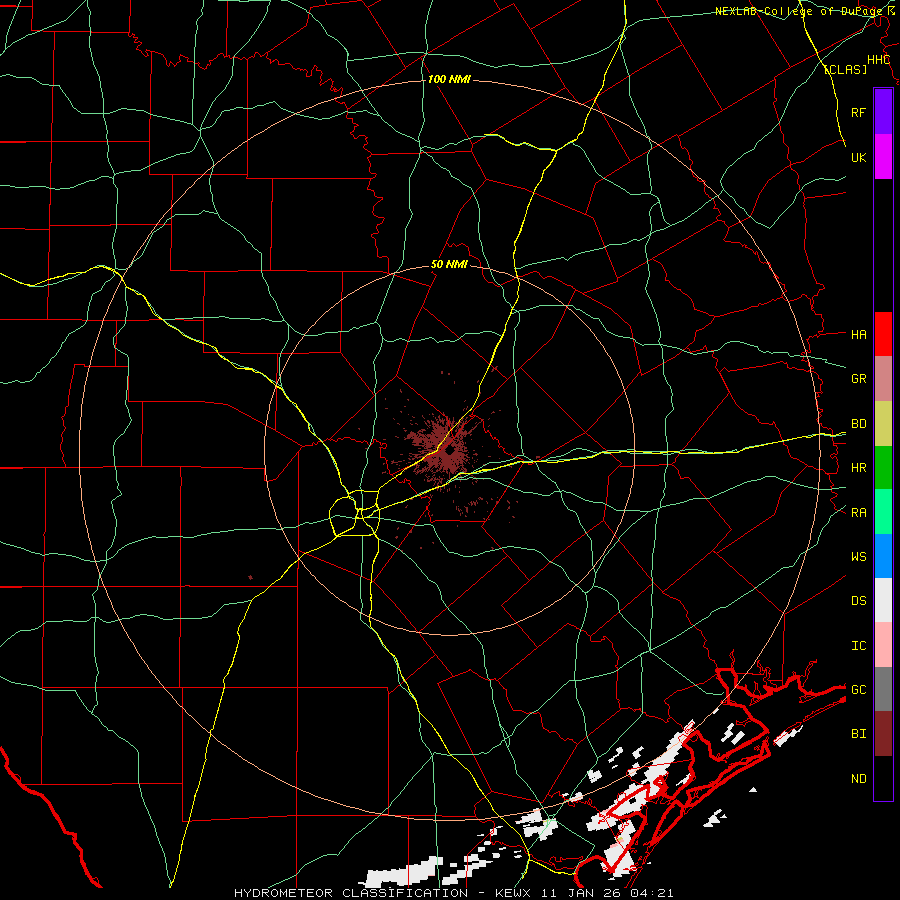Click the HHC product label
The width and height of the screenshot is (900, 900).
click(878, 60)
